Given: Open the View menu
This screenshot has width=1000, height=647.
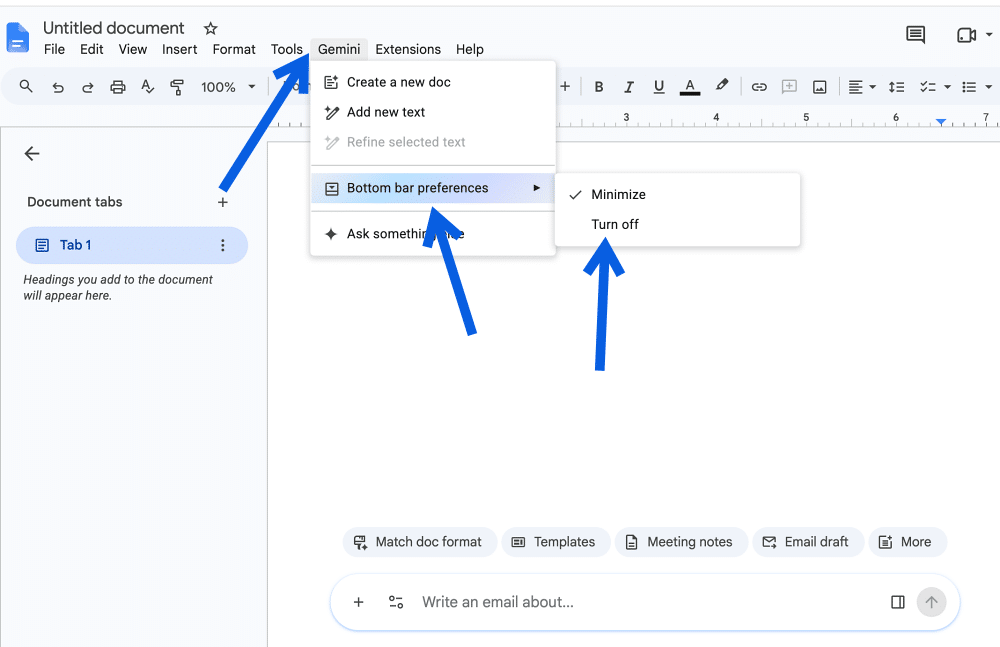Looking at the screenshot, I should click(133, 49).
